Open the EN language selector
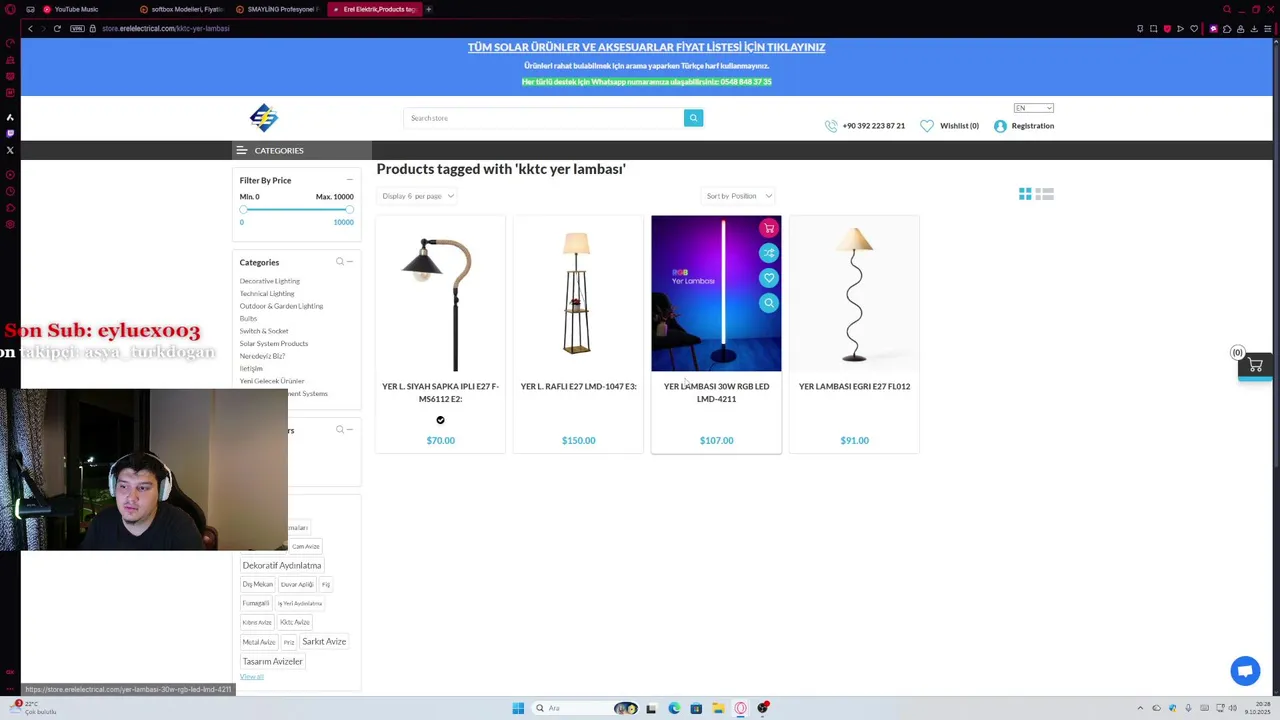Viewport: 1280px width, 720px height. [1033, 108]
